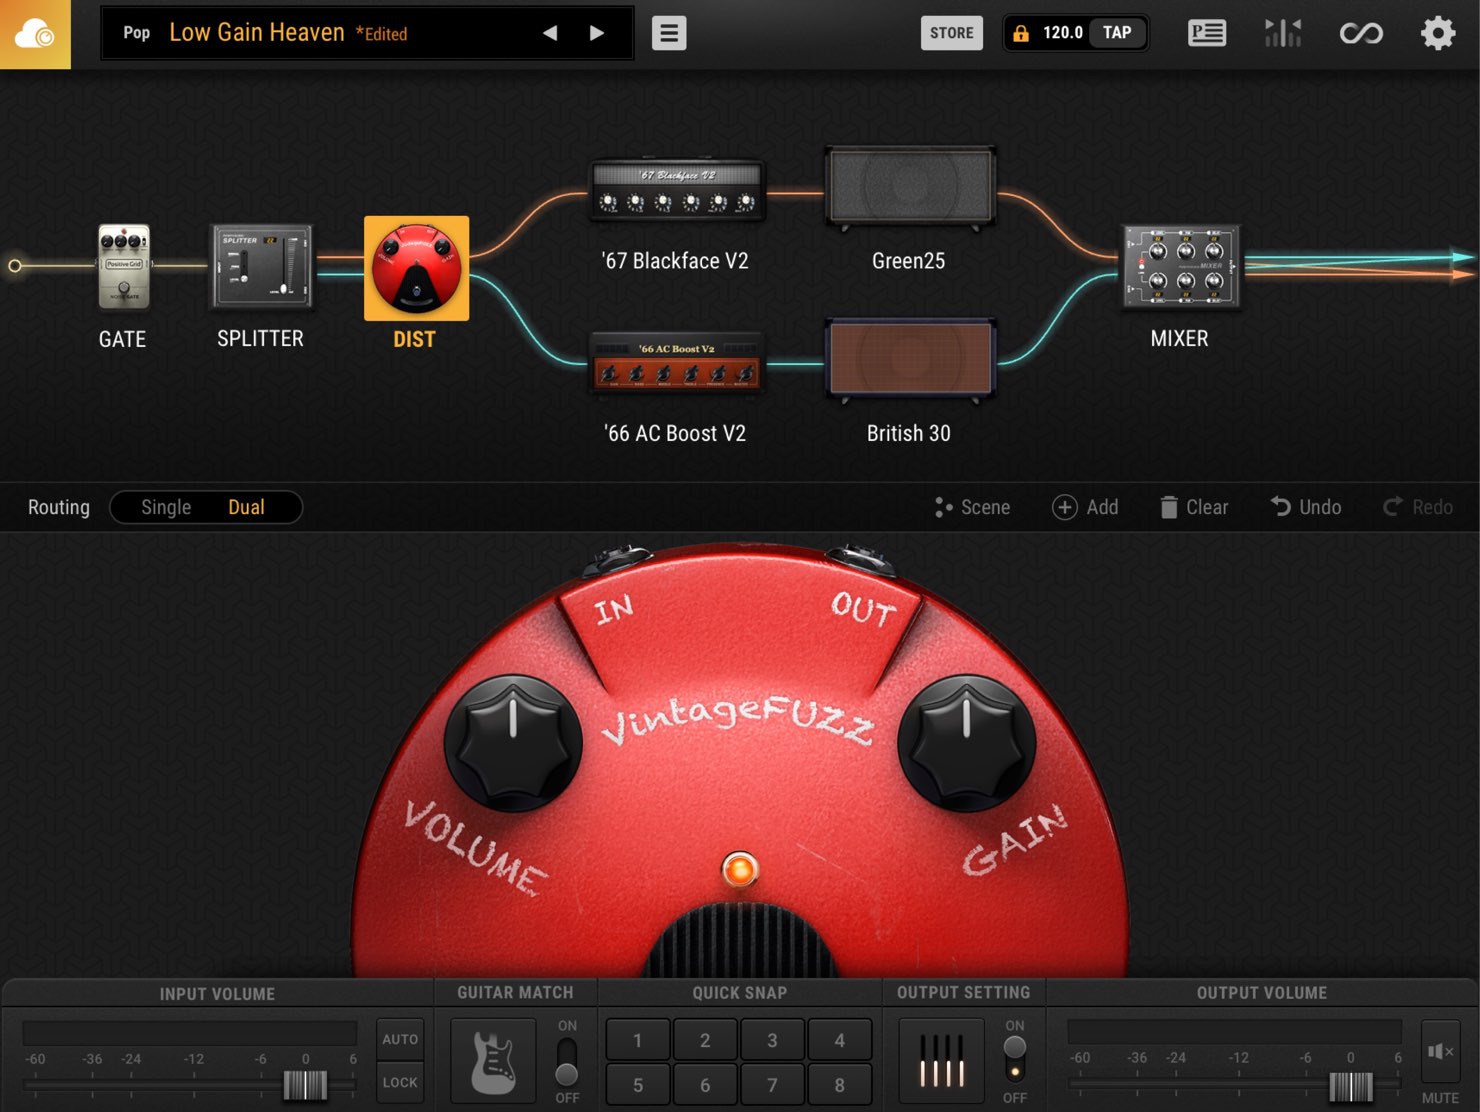
Task: Click Add to insert a module
Action: (x=1086, y=507)
